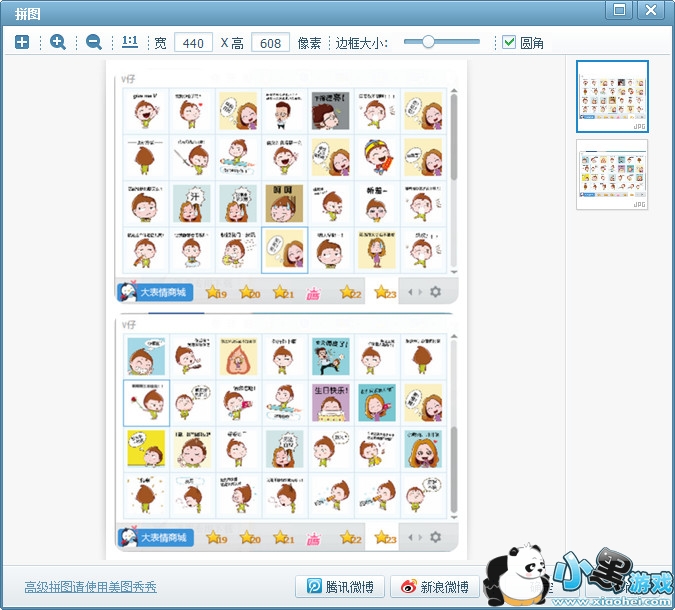
Task: Click the 汗 sticker in upper grid
Action: pyautogui.click(x=192, y=203)
